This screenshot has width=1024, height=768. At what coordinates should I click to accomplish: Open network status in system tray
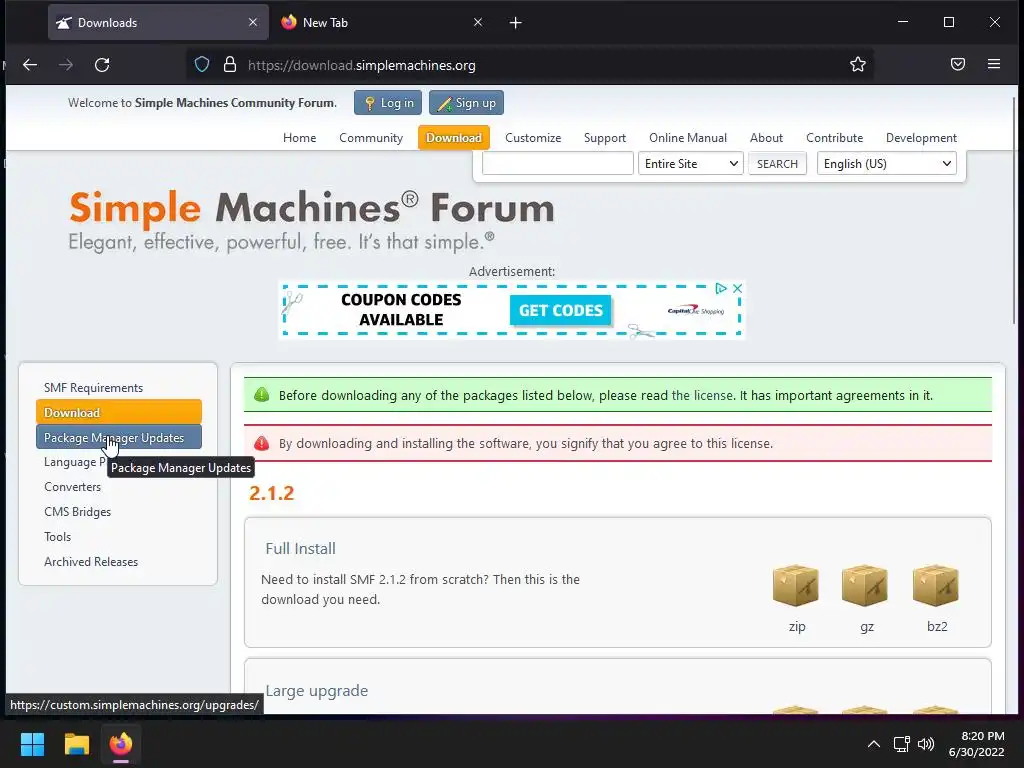point(902,744)
